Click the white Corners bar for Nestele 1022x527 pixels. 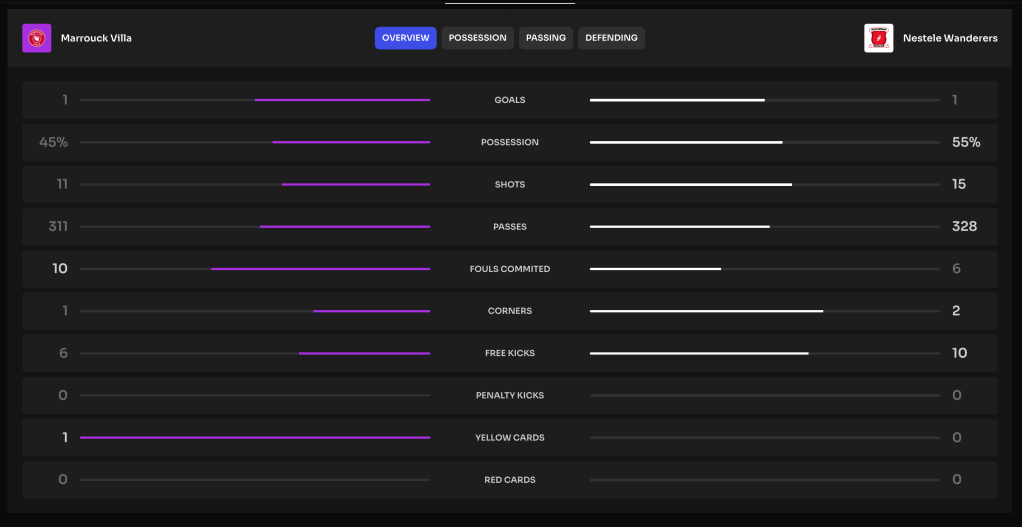[706, 311]
